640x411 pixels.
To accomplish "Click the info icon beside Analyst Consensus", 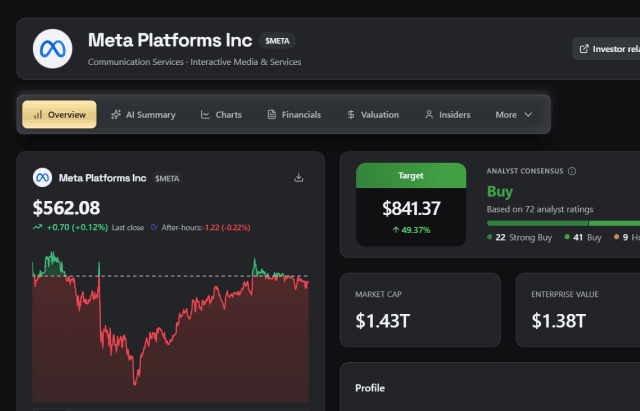I will tap(572, 171).
